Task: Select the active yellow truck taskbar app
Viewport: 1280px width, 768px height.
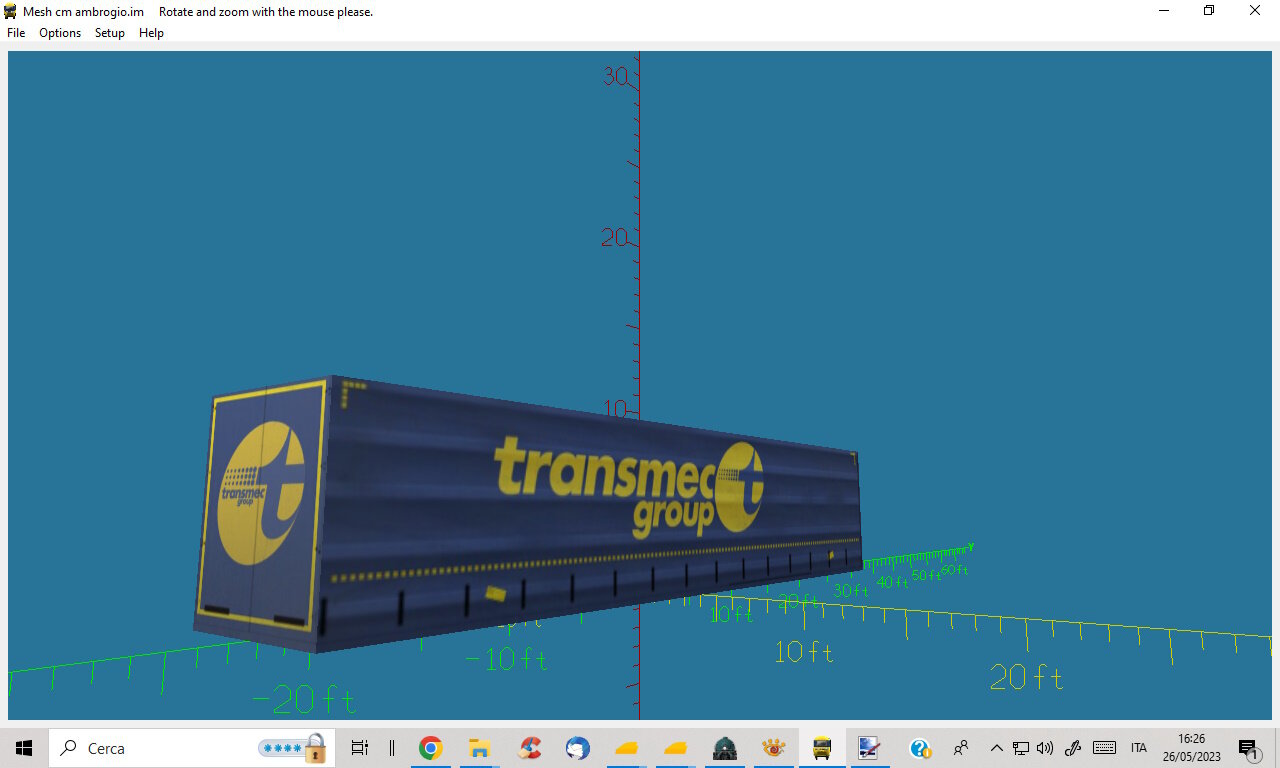Action: (822, 748)
